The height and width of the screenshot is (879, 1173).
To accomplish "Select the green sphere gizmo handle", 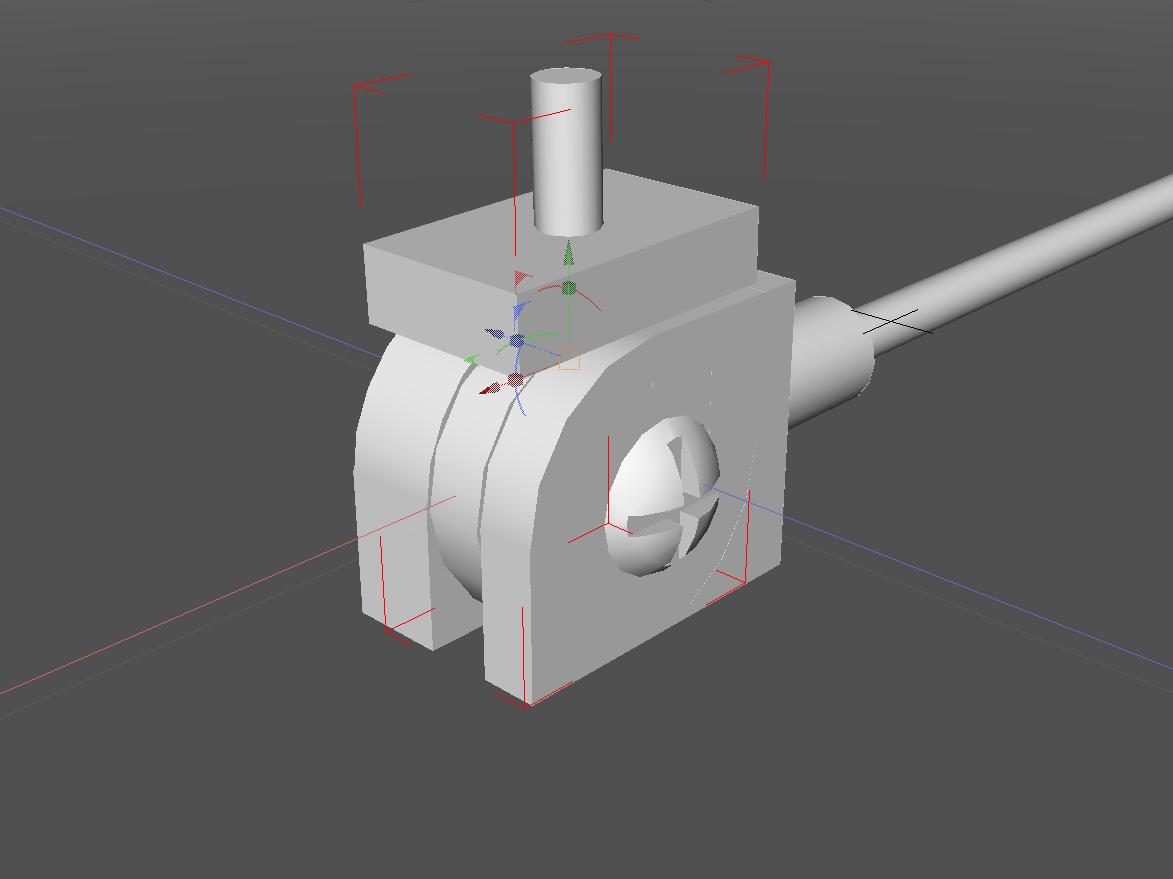I will tap(569, 289).
